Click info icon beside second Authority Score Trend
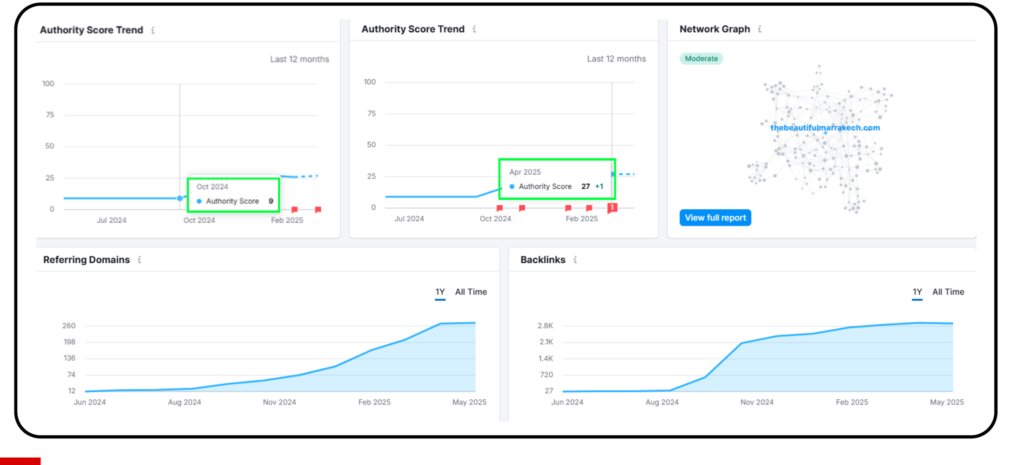The image size is (1024, 465). [x=474, y=29]
